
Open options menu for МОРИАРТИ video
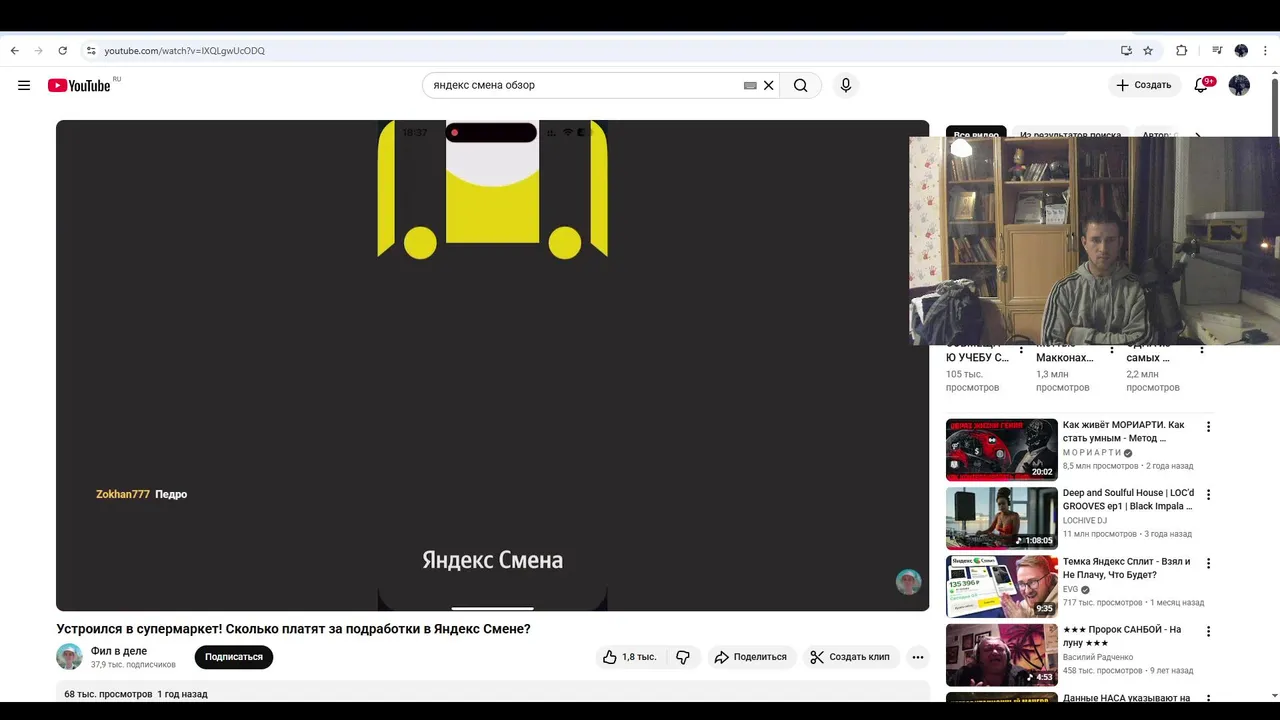(x=1208, y=427)
